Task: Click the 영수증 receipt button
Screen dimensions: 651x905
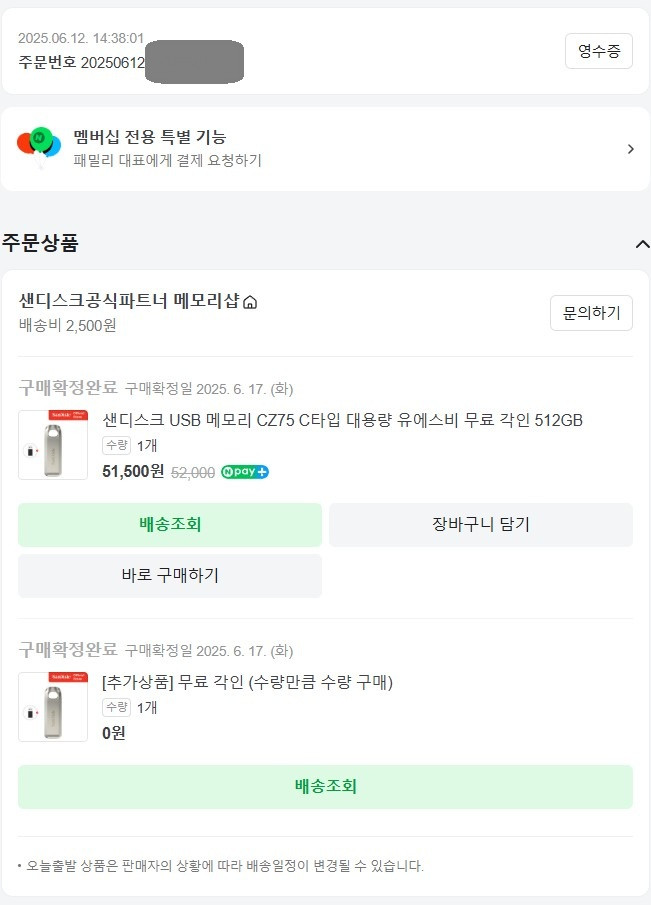Action: (598, 50)
